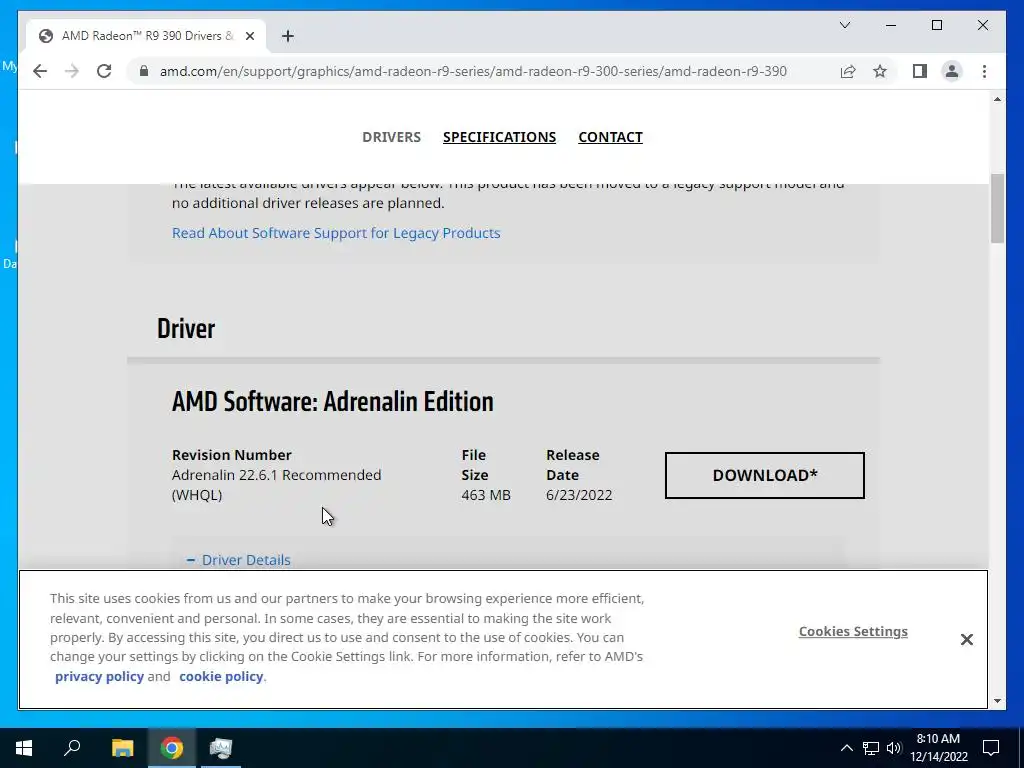This screenshot has height=768, width=1024.
Task: Click the 6/23/2022 release date
Action: (x=579, y=495)
